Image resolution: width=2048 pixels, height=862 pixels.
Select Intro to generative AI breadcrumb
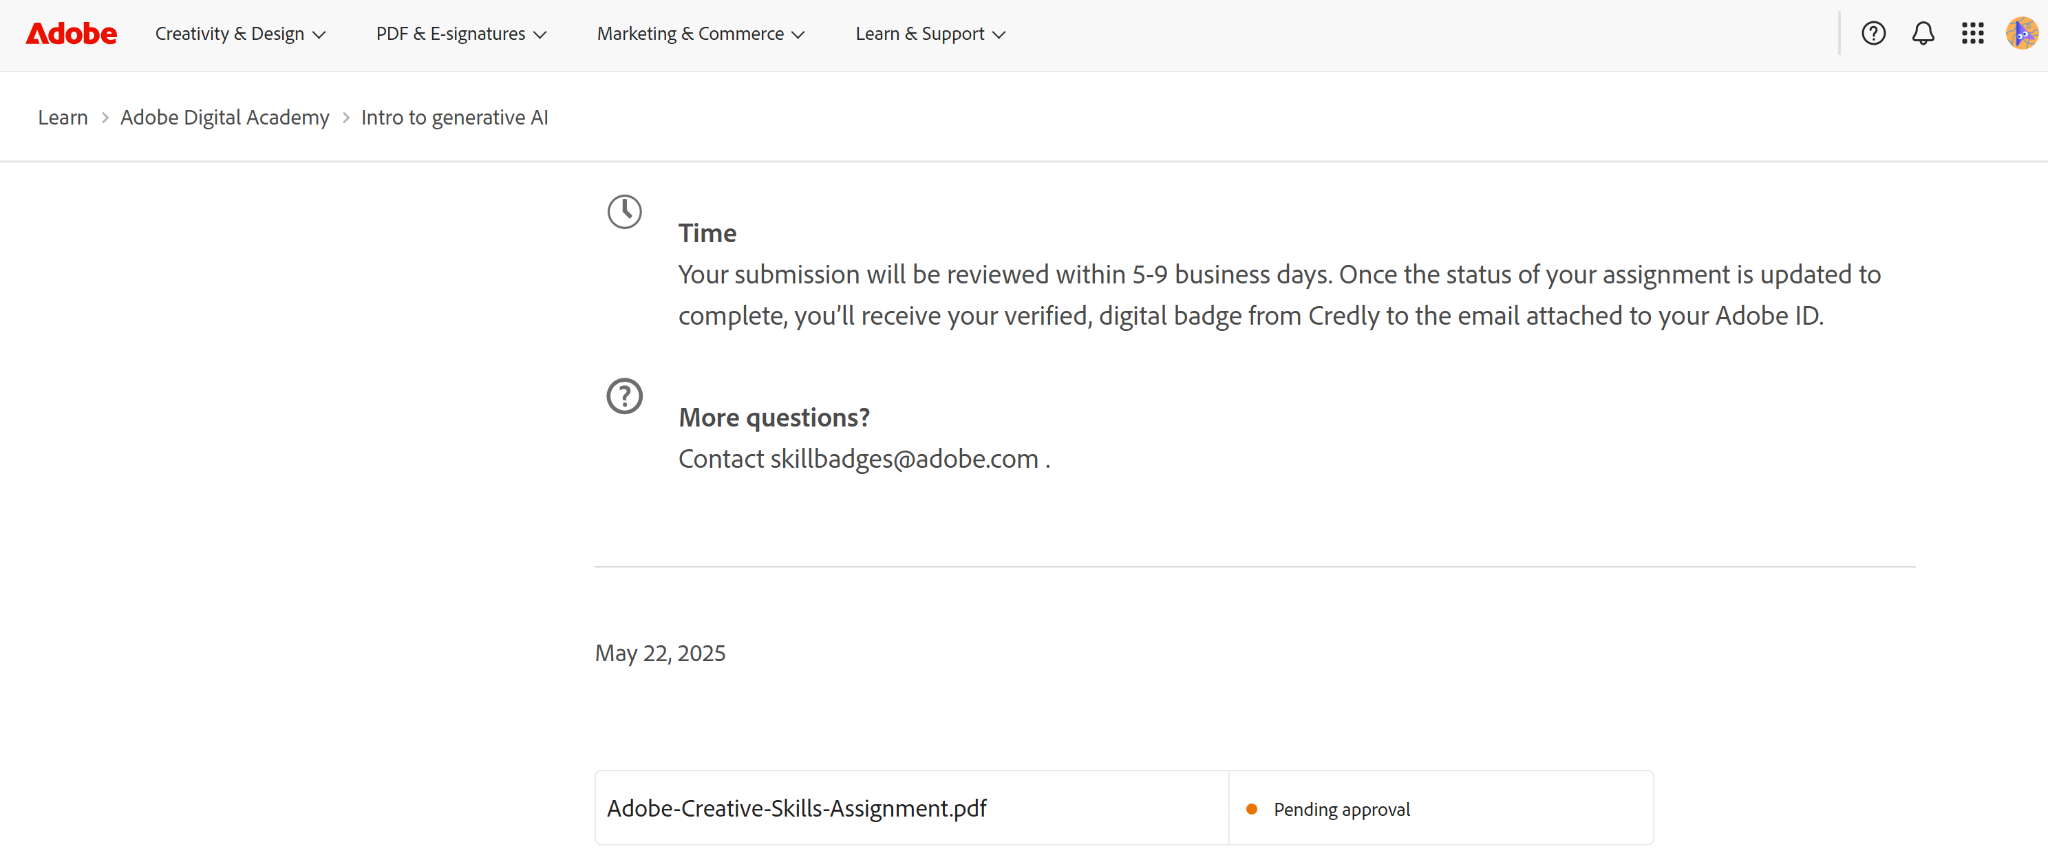[455, 118]
